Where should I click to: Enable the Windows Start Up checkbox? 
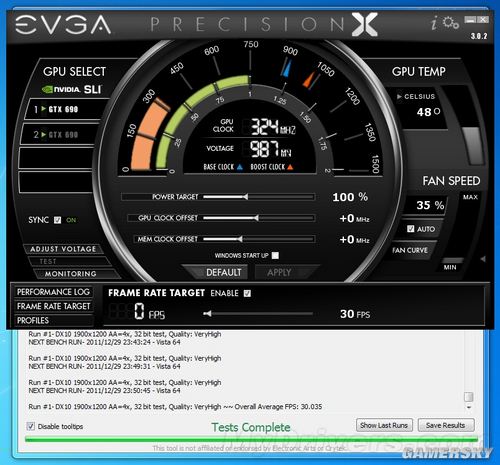[x=275, y=255]
